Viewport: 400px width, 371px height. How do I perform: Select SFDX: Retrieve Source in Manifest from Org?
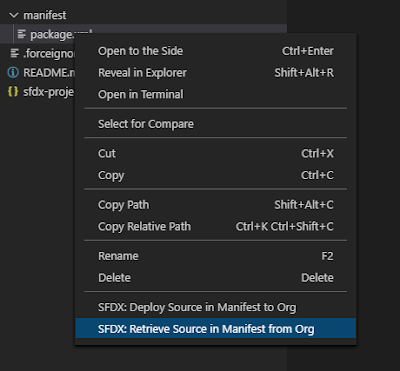(216, 329)
